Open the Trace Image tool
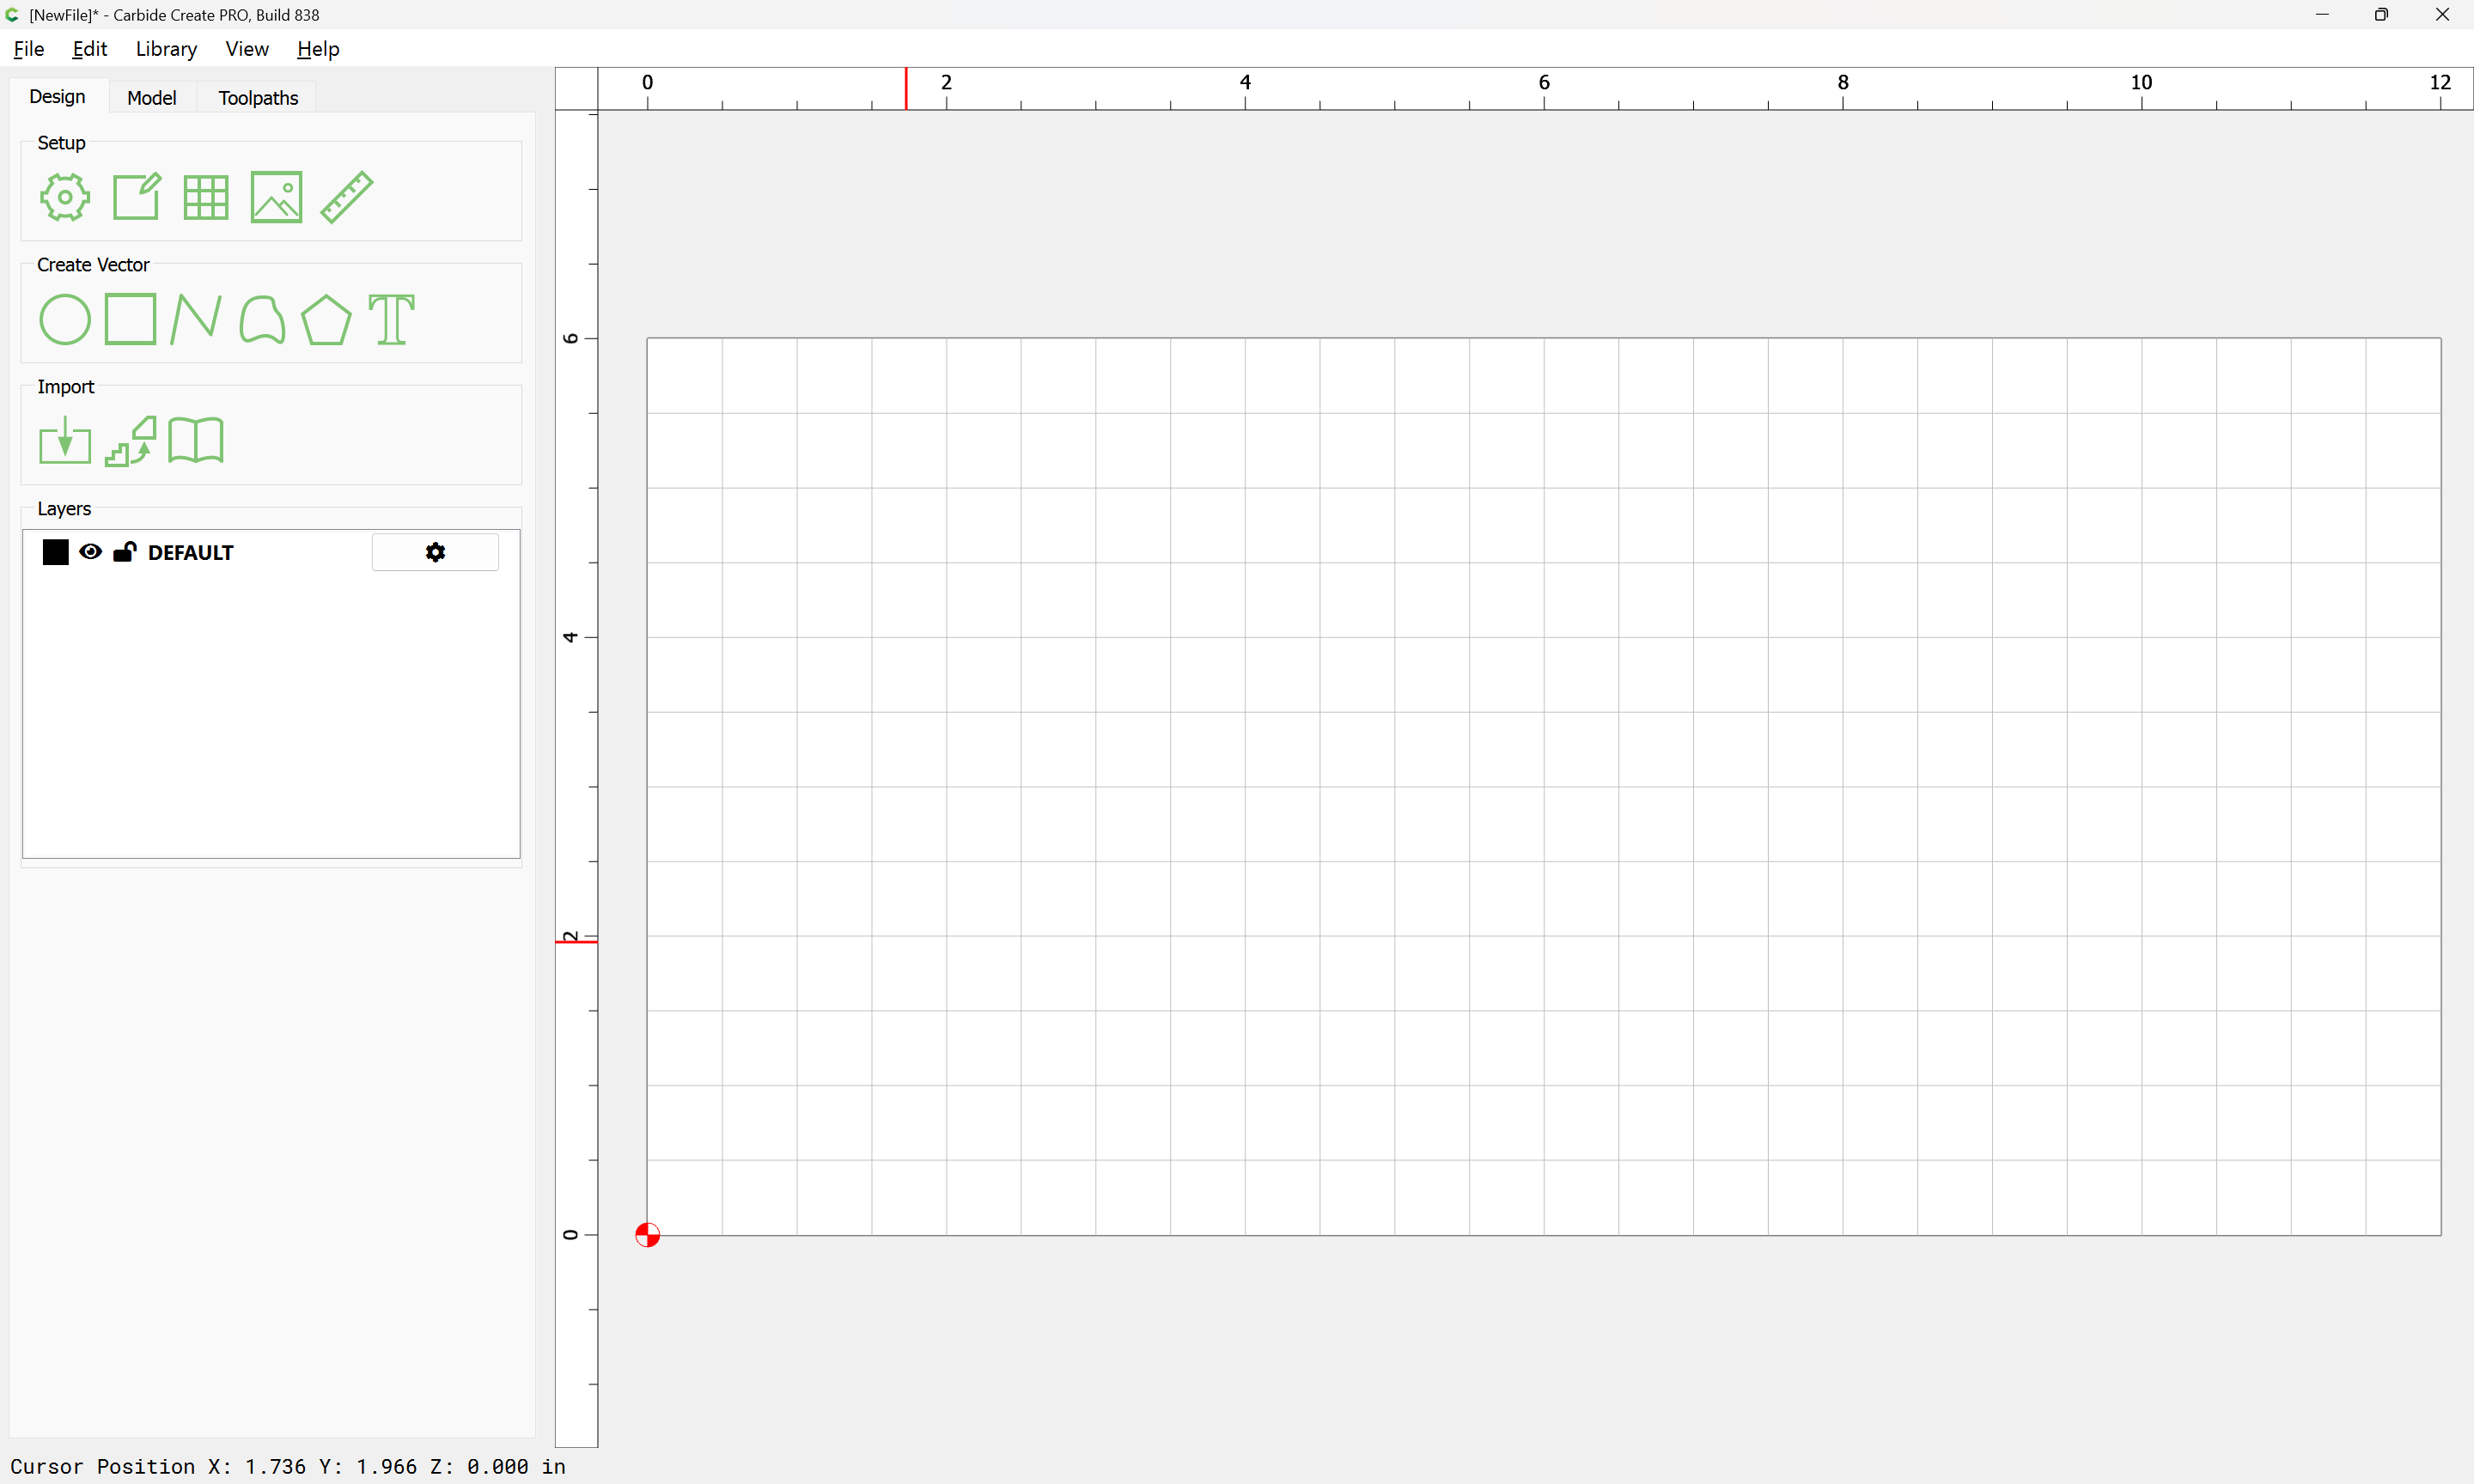Image resolution: width=2474 pixels, height=1484 pixels. tap(131, 441)
